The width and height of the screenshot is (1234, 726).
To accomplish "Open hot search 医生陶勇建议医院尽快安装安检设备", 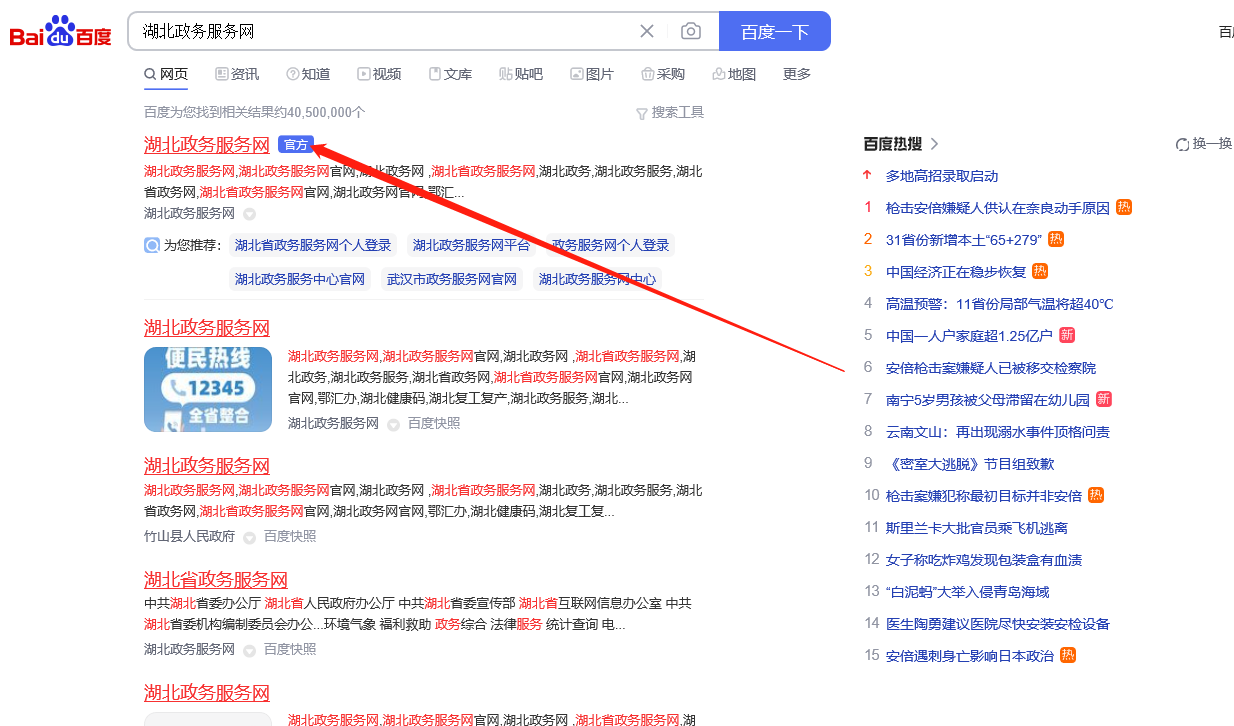I will (998, 624).
